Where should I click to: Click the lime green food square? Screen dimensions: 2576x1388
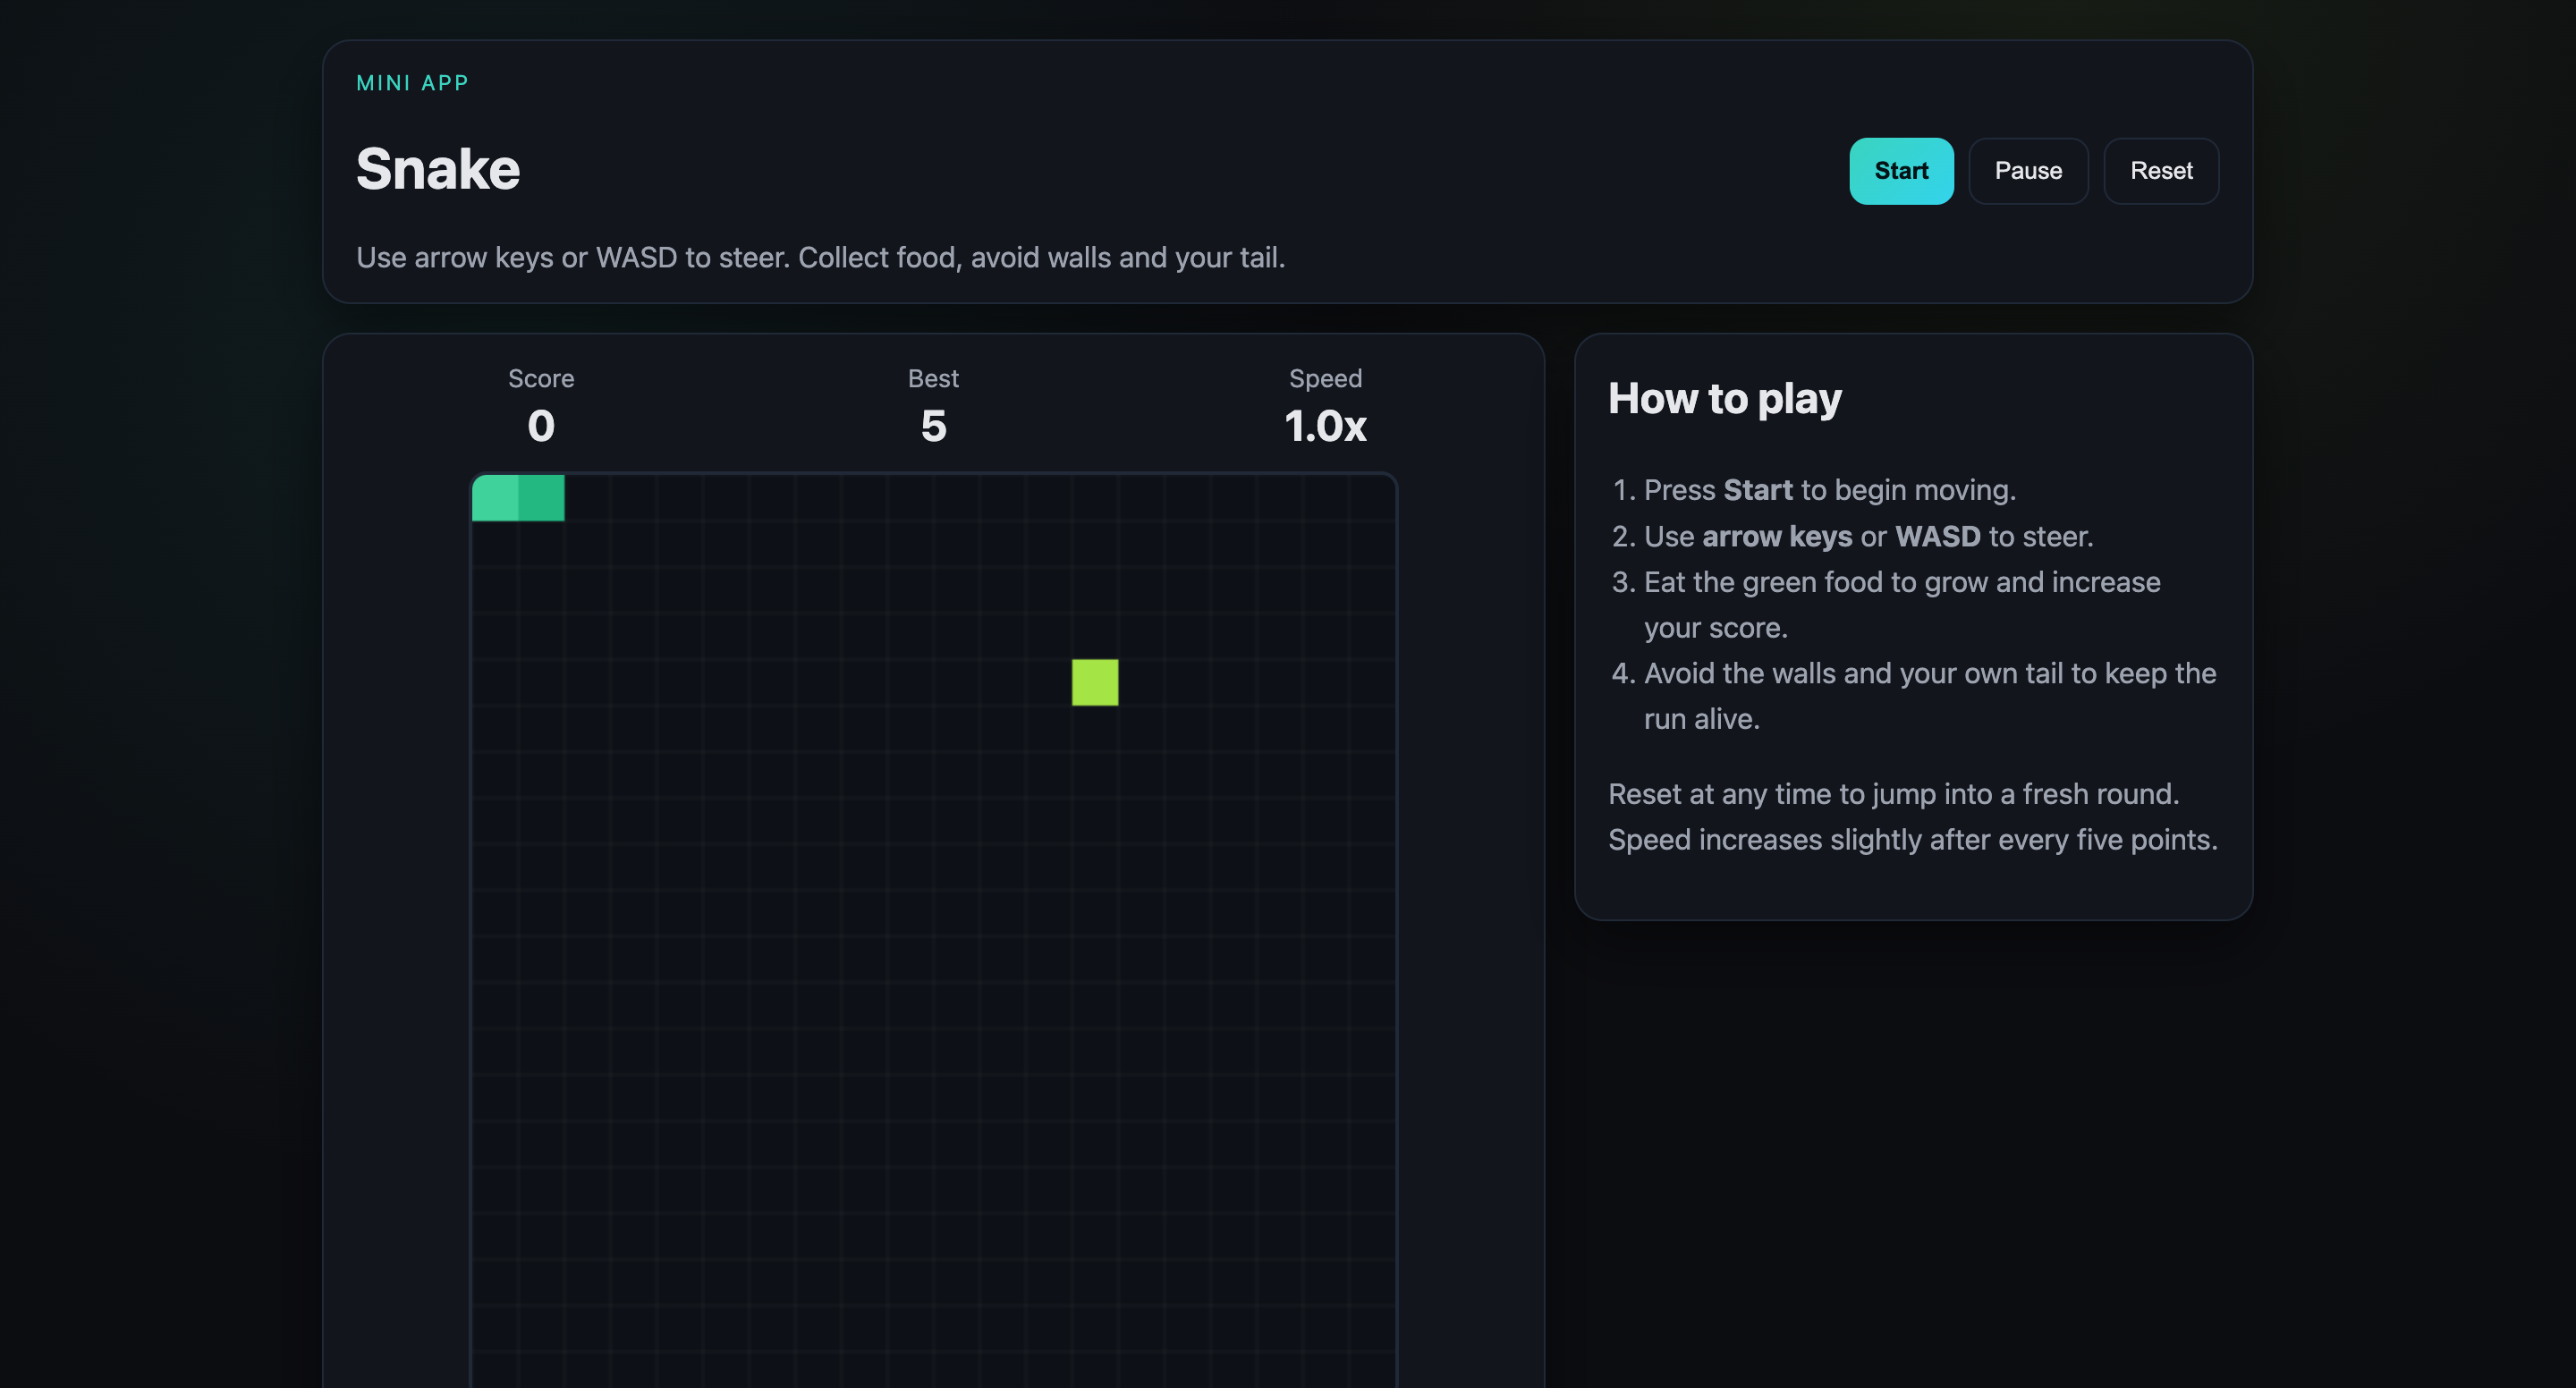click(1095, 682)
